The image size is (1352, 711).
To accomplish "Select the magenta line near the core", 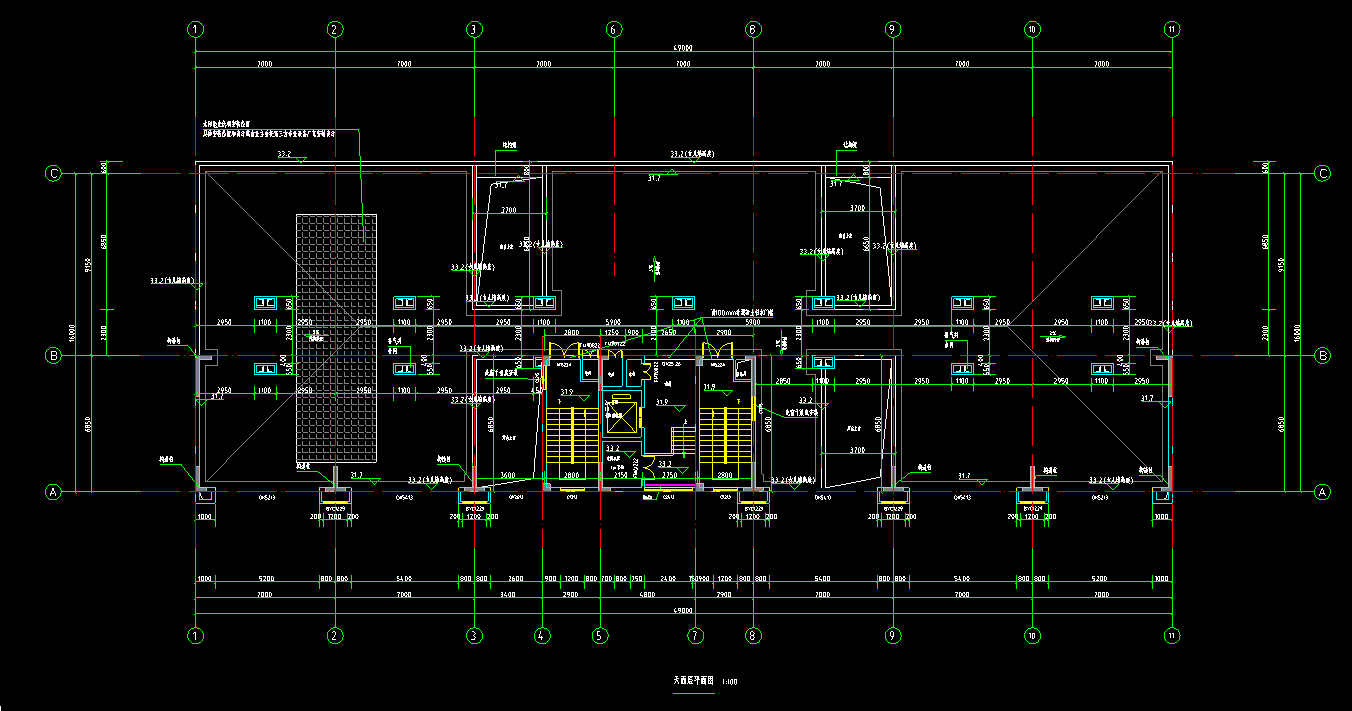I will (672, 486).
